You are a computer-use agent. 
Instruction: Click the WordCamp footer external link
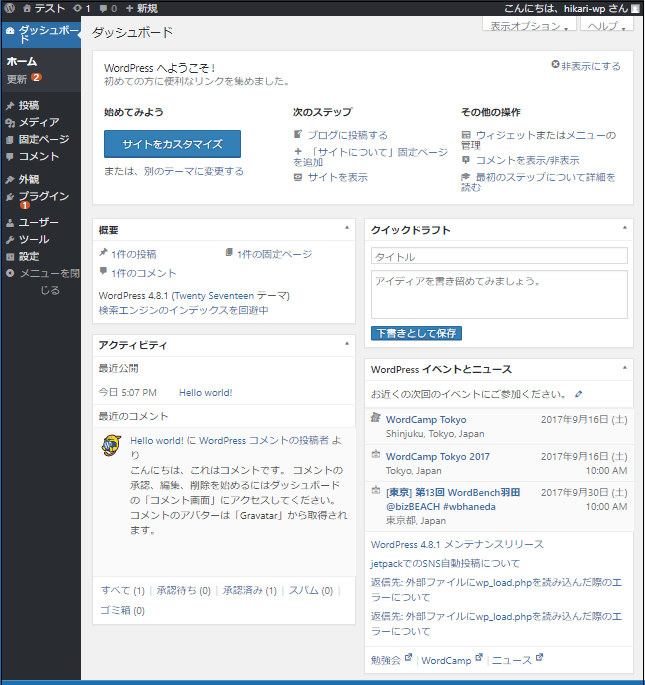tap(452, 660)
